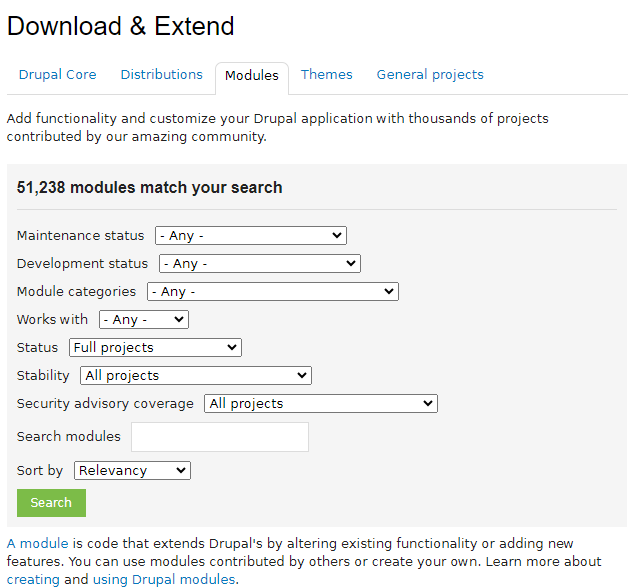Click the 'Search modules' label

68,437
